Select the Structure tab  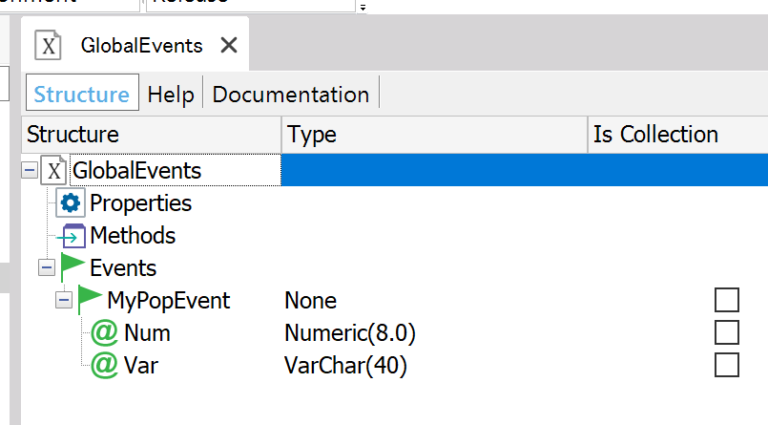81,94
